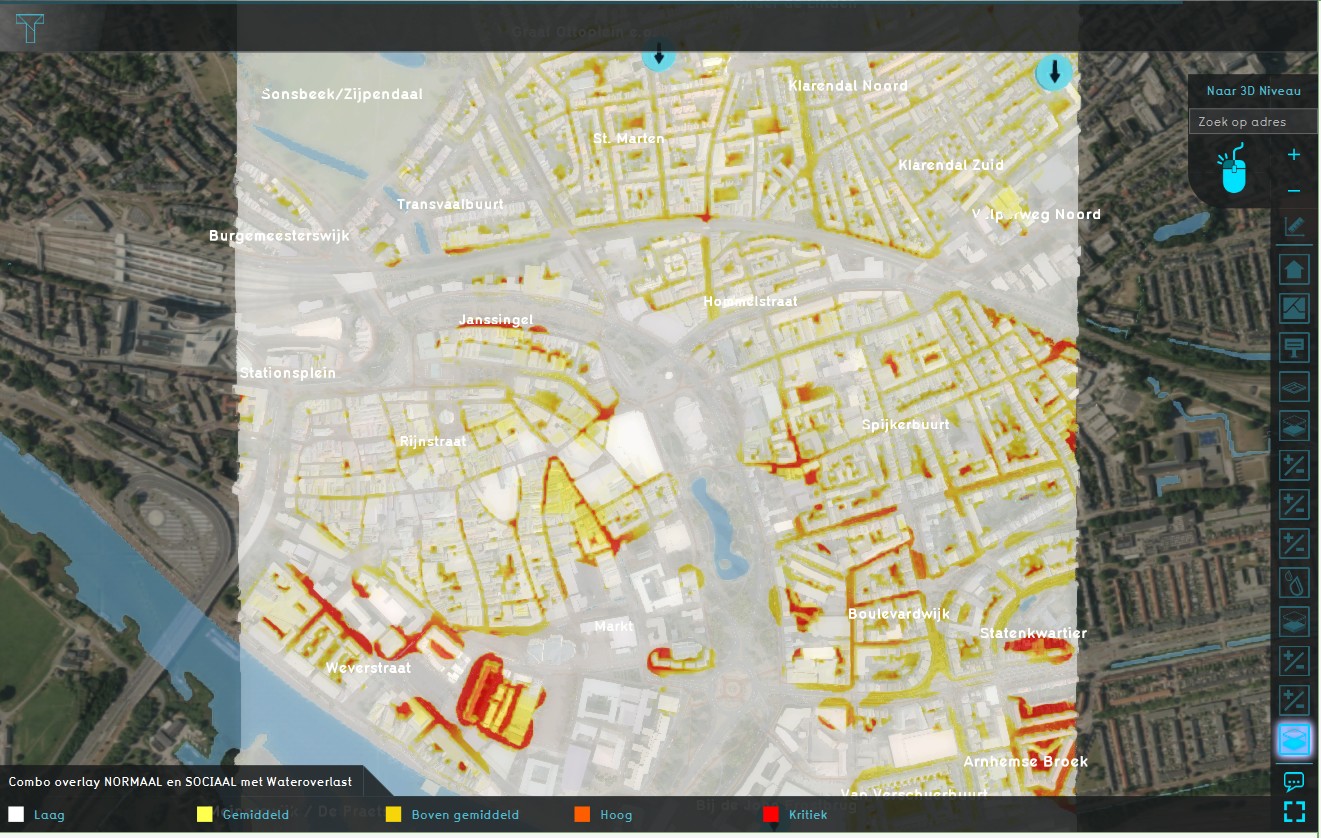Click the top-center down arrow marker
This screenshot has height=838, width=1321.
[x=658, y=54]
